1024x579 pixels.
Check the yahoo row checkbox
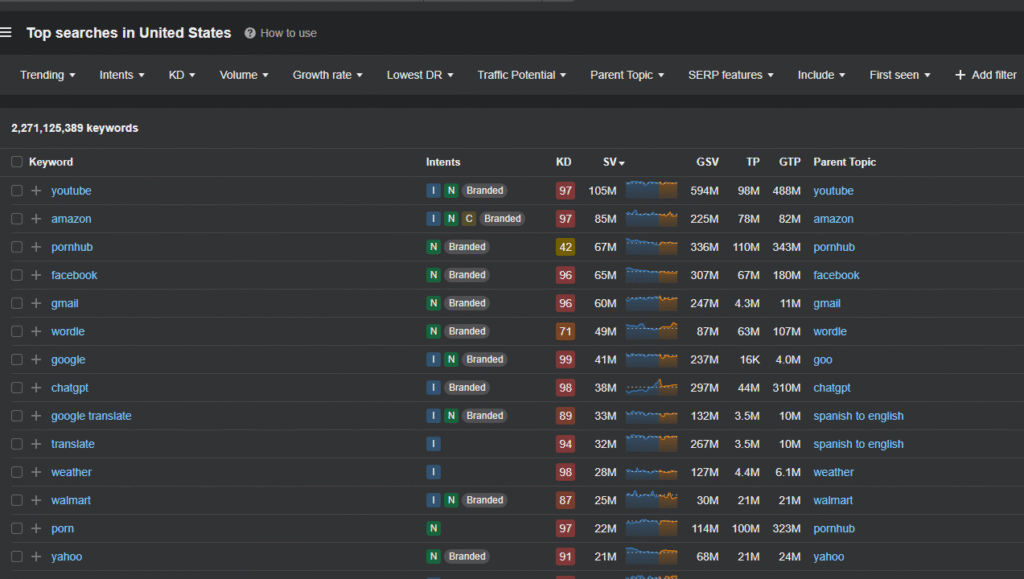(17, 556)
